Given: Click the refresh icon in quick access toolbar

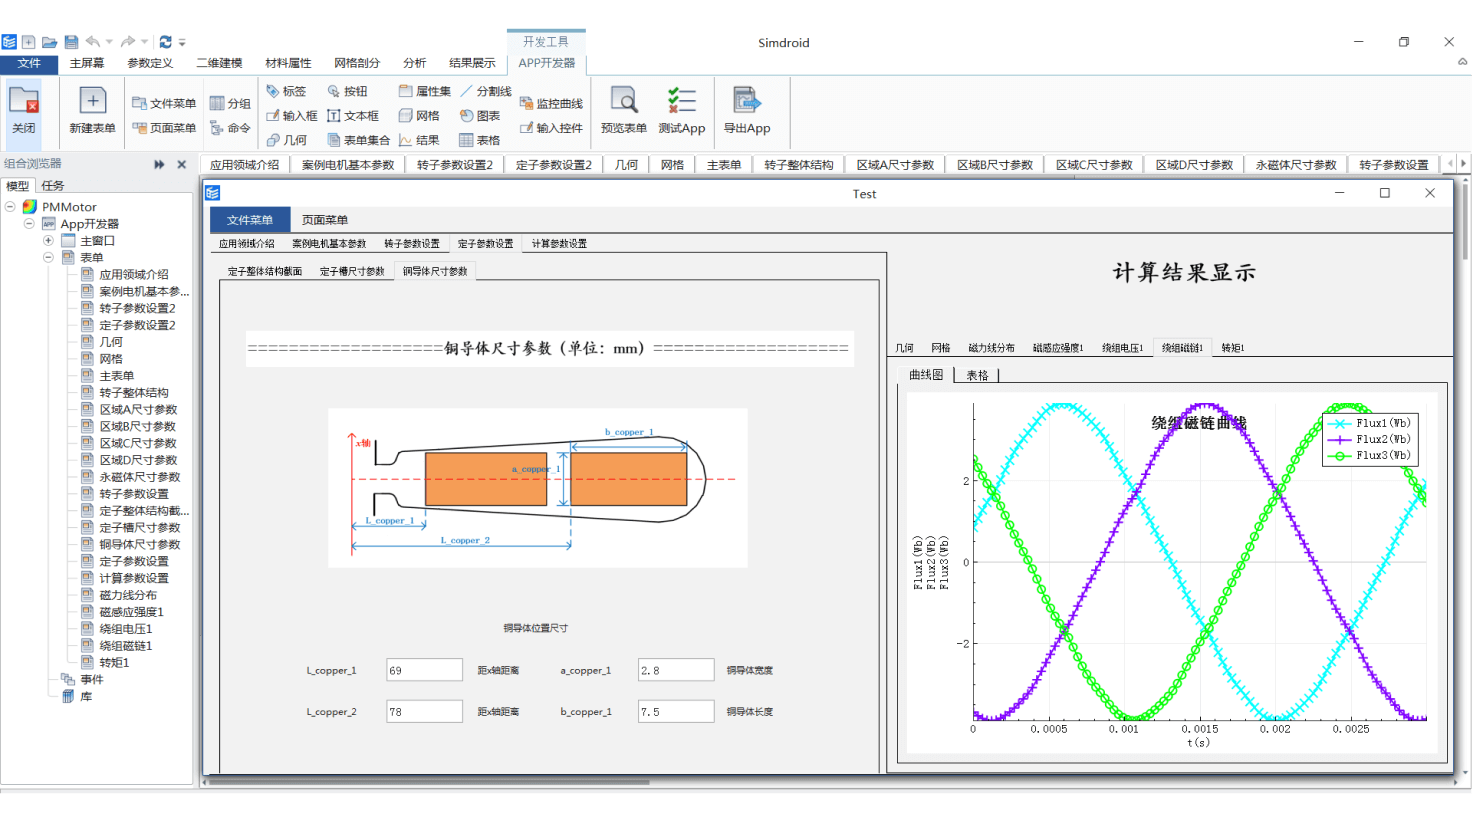Looking at the screenshot, I should point(166,42).
